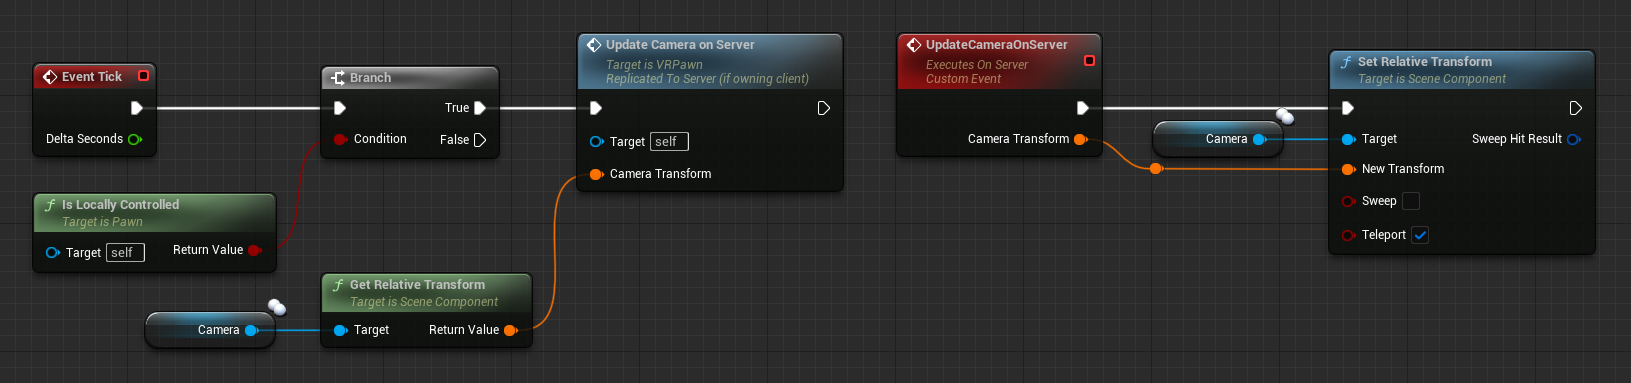Click Update Camera on Server input execution pin
This screenshot has height=383, width=1631.
596,108
